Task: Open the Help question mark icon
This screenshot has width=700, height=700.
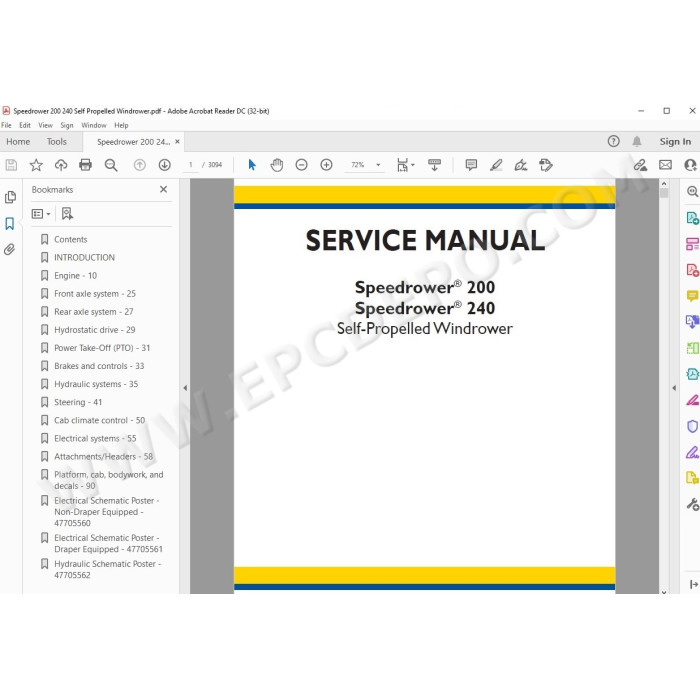Action: coord(613,142)
